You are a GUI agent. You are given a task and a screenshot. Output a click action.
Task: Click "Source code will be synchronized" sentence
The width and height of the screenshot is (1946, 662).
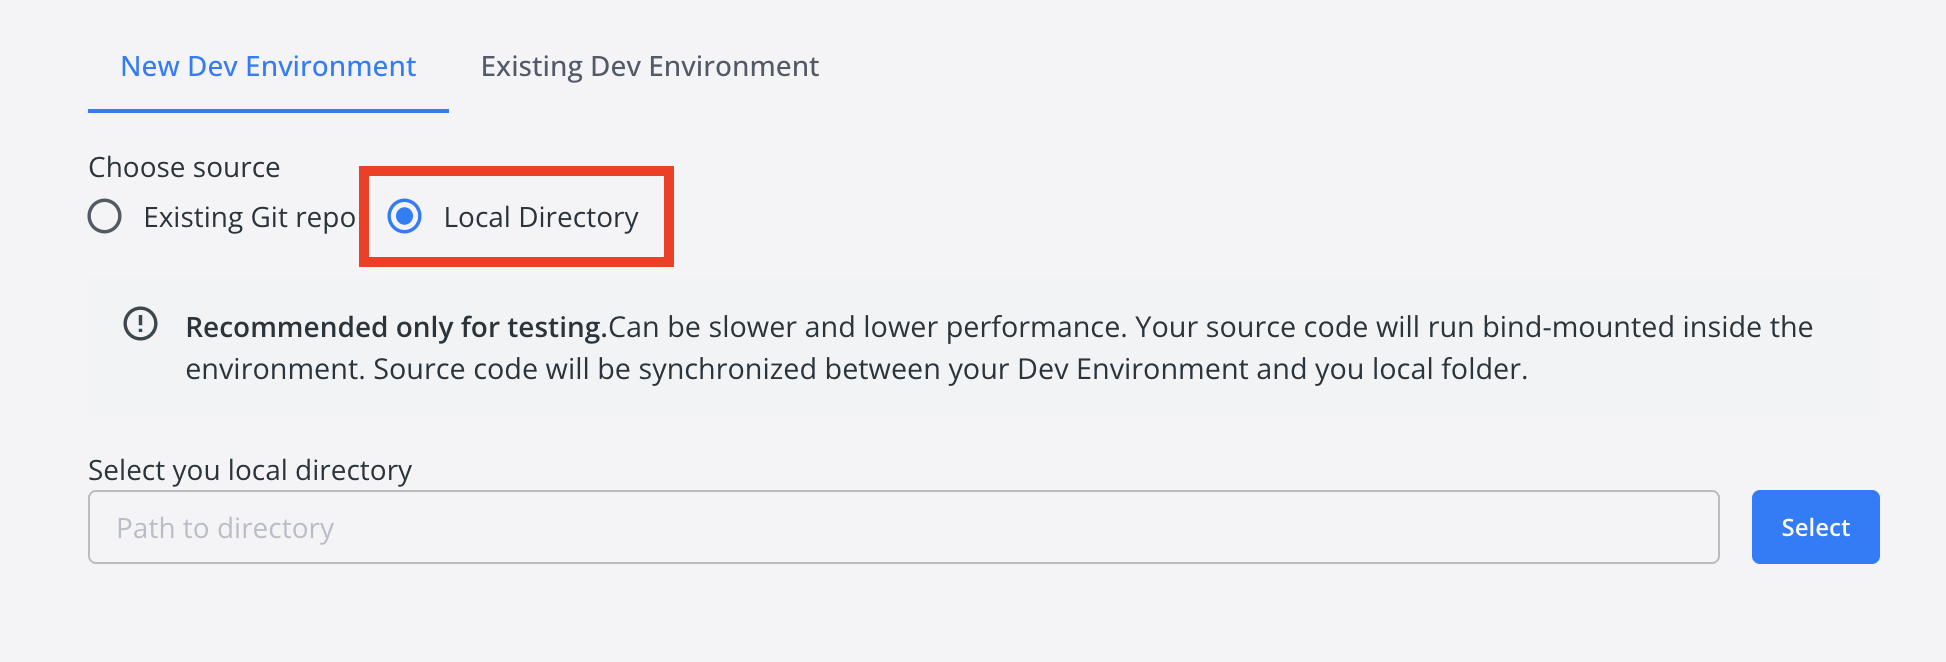[x=690, y=369]
